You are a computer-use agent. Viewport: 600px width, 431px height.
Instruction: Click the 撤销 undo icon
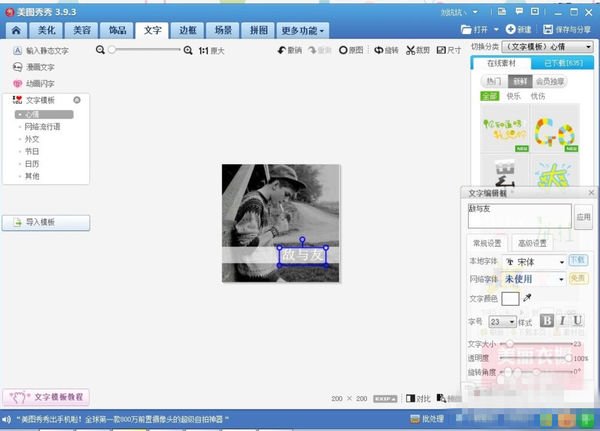coord(282,50)
